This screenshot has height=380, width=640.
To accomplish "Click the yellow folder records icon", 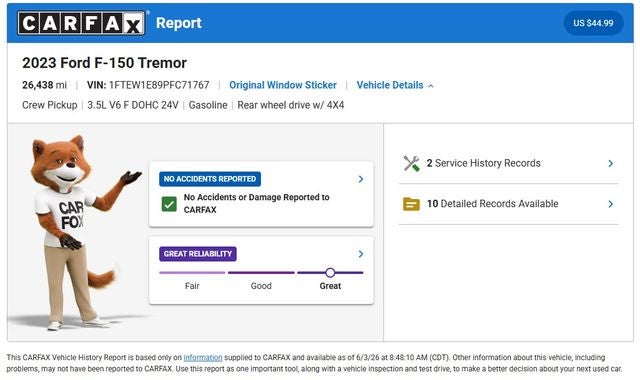I will [x=411, y=204].
